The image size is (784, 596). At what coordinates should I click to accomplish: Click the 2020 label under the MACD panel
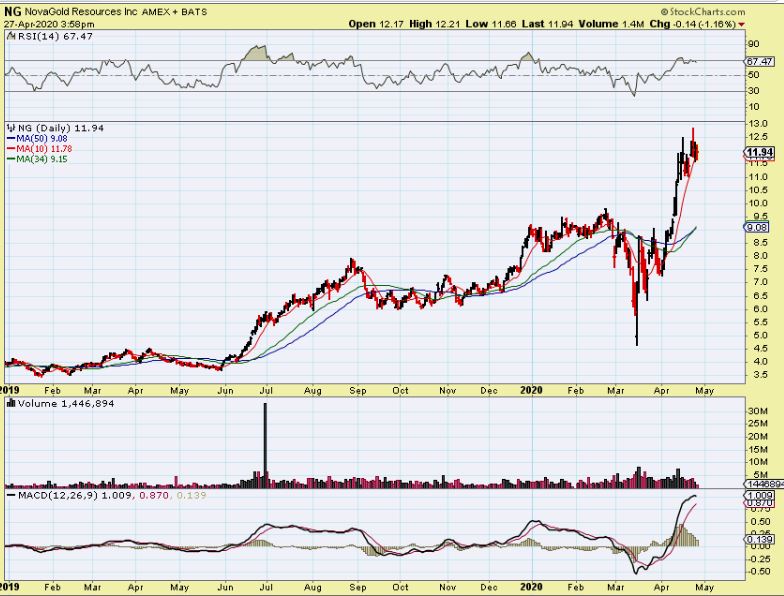pyautogui.click(x=531, y=587)
